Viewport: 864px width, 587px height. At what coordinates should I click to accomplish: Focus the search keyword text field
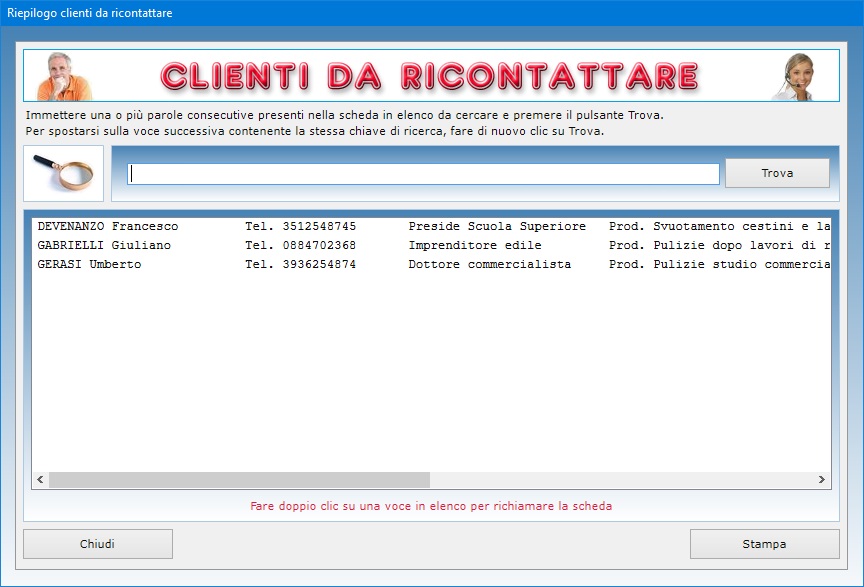coord(423,174)
